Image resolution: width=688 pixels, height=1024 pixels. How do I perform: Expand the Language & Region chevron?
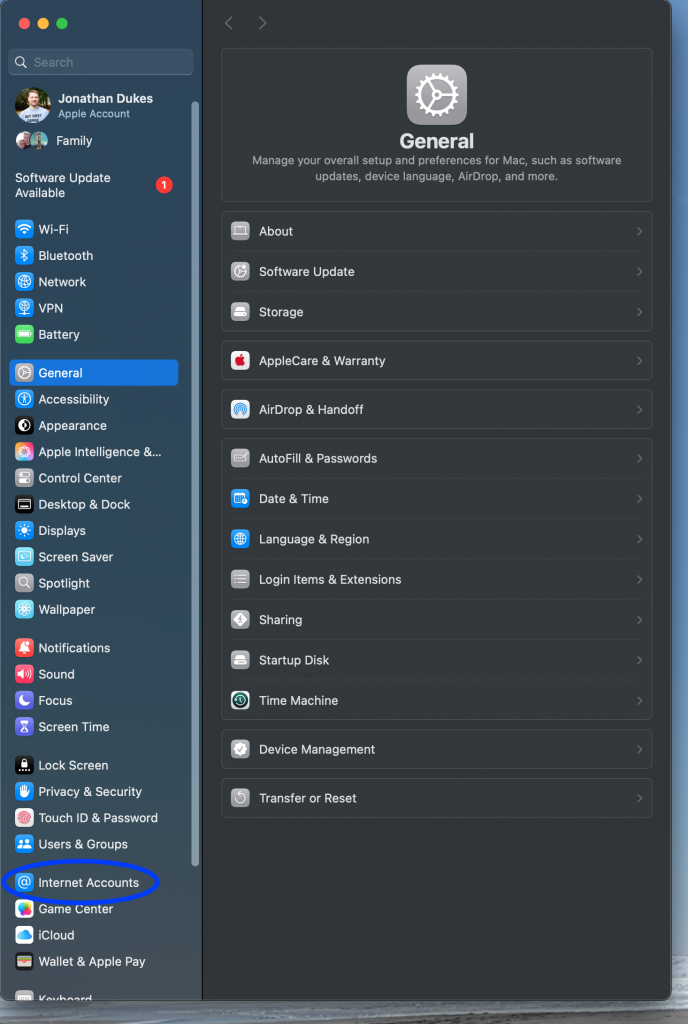point(639,539)
